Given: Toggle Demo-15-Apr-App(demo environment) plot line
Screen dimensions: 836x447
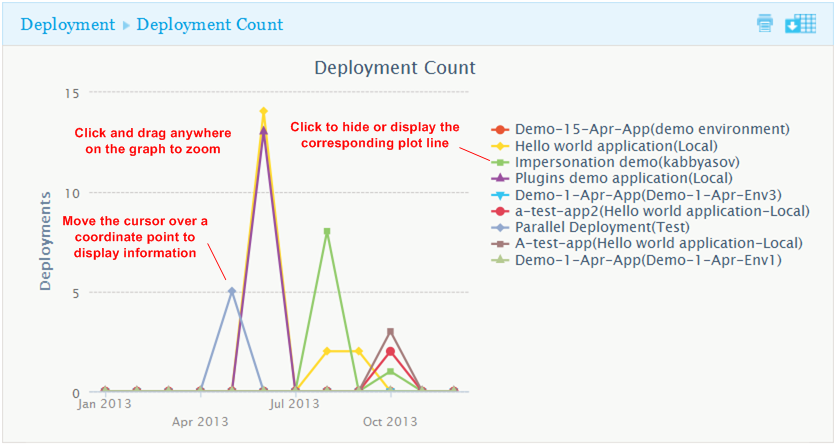Looking at the screenshot, I should pos(640,130).
